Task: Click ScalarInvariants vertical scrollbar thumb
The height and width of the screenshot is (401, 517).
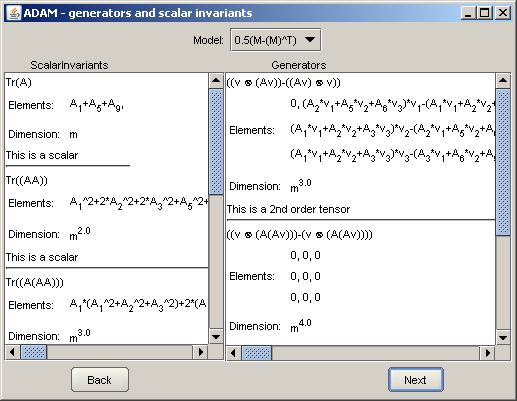Action: 216,141
